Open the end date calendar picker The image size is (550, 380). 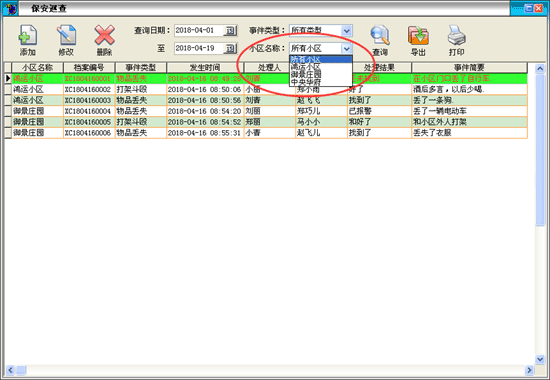pos(230,48)
